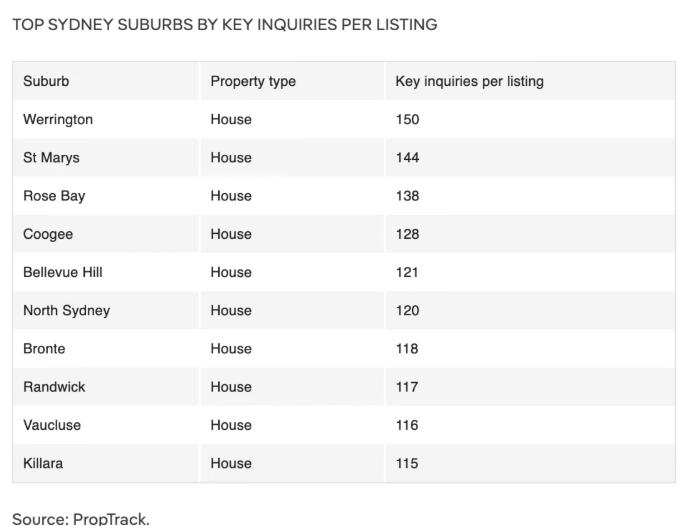Image resolution: width=685 pixels, height=526 pixels.
Task: Select the Property type column header
Action: [x=253, y=81]
